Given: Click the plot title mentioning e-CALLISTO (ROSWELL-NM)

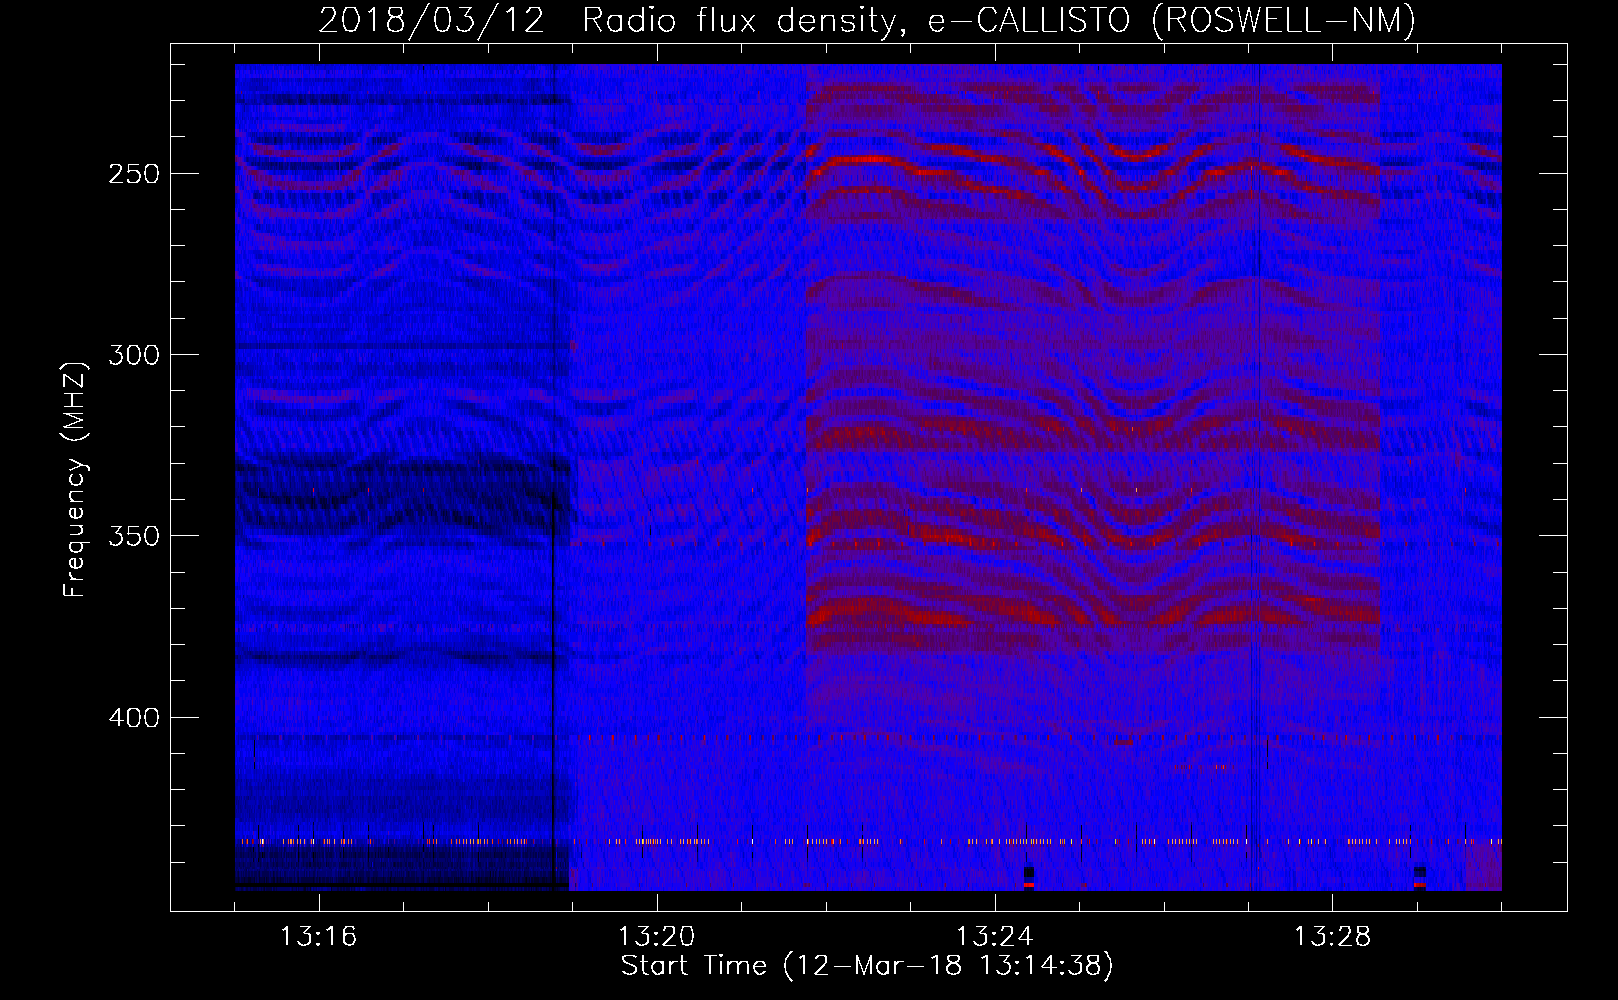Looking at the screenshot, I should [867, 20].
